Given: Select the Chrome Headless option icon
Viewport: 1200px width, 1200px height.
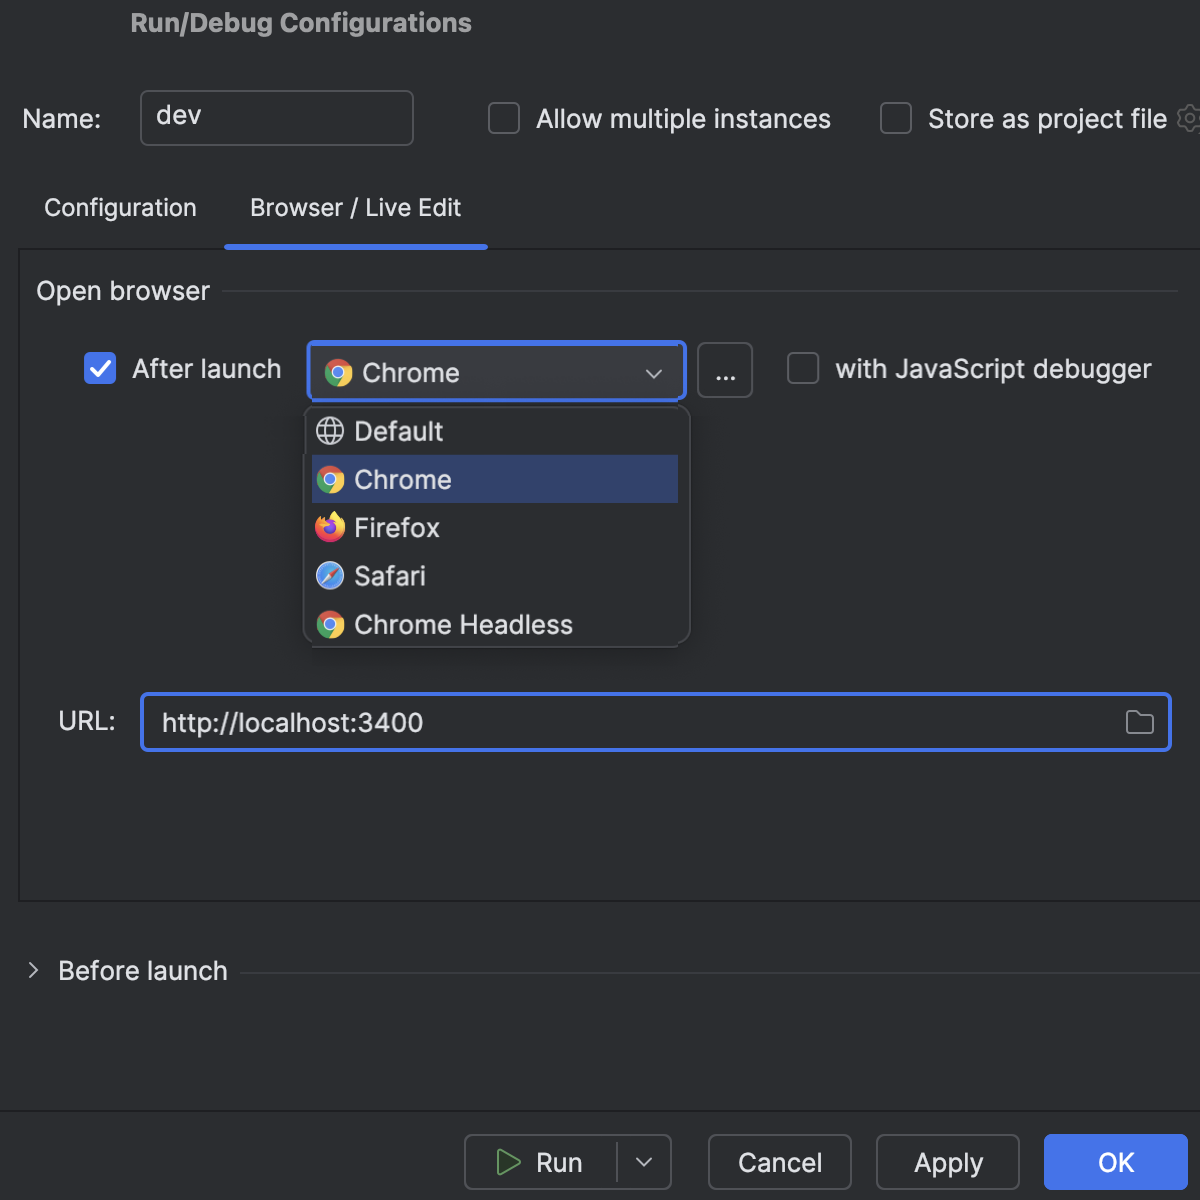Looking at the screenshot, I should coord(329,624).
